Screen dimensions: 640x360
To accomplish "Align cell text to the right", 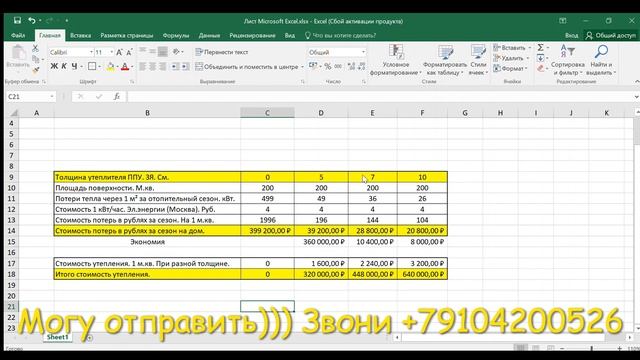I will click(x=162, y=66).
